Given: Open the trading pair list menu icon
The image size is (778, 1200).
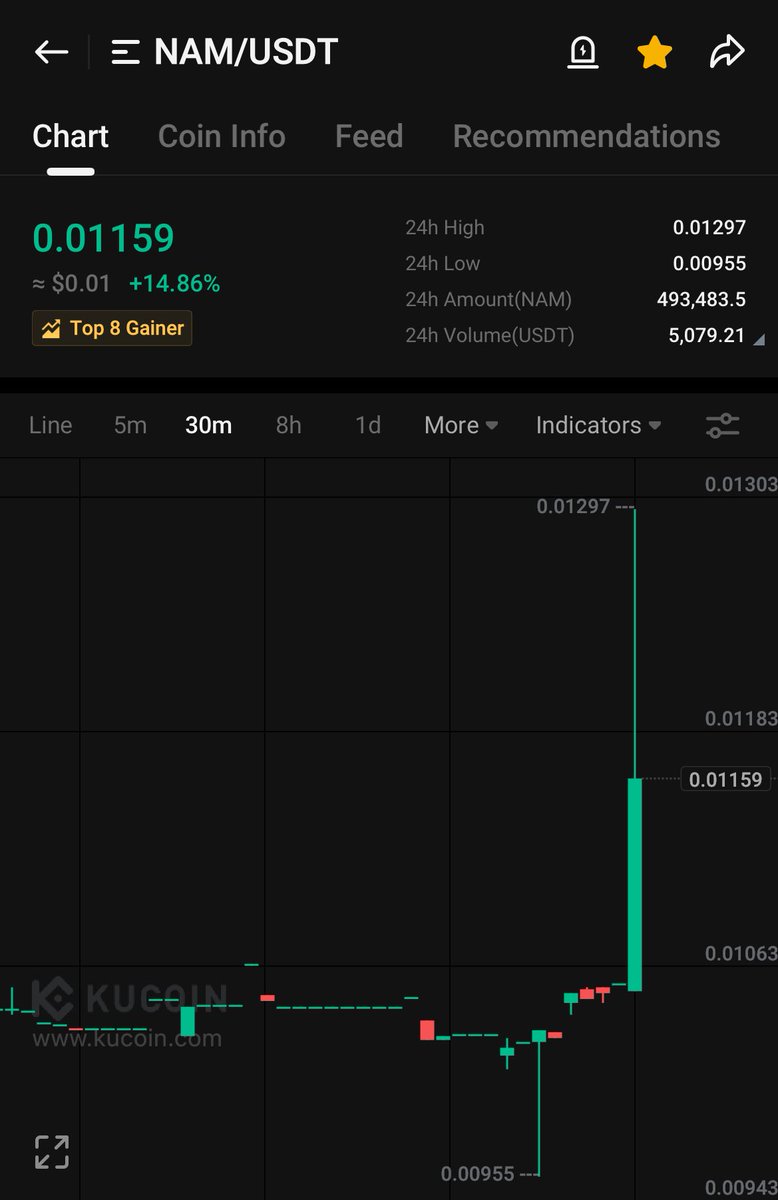Looking at the screenshot, I should pyautogui.click(x=125, y=52).
